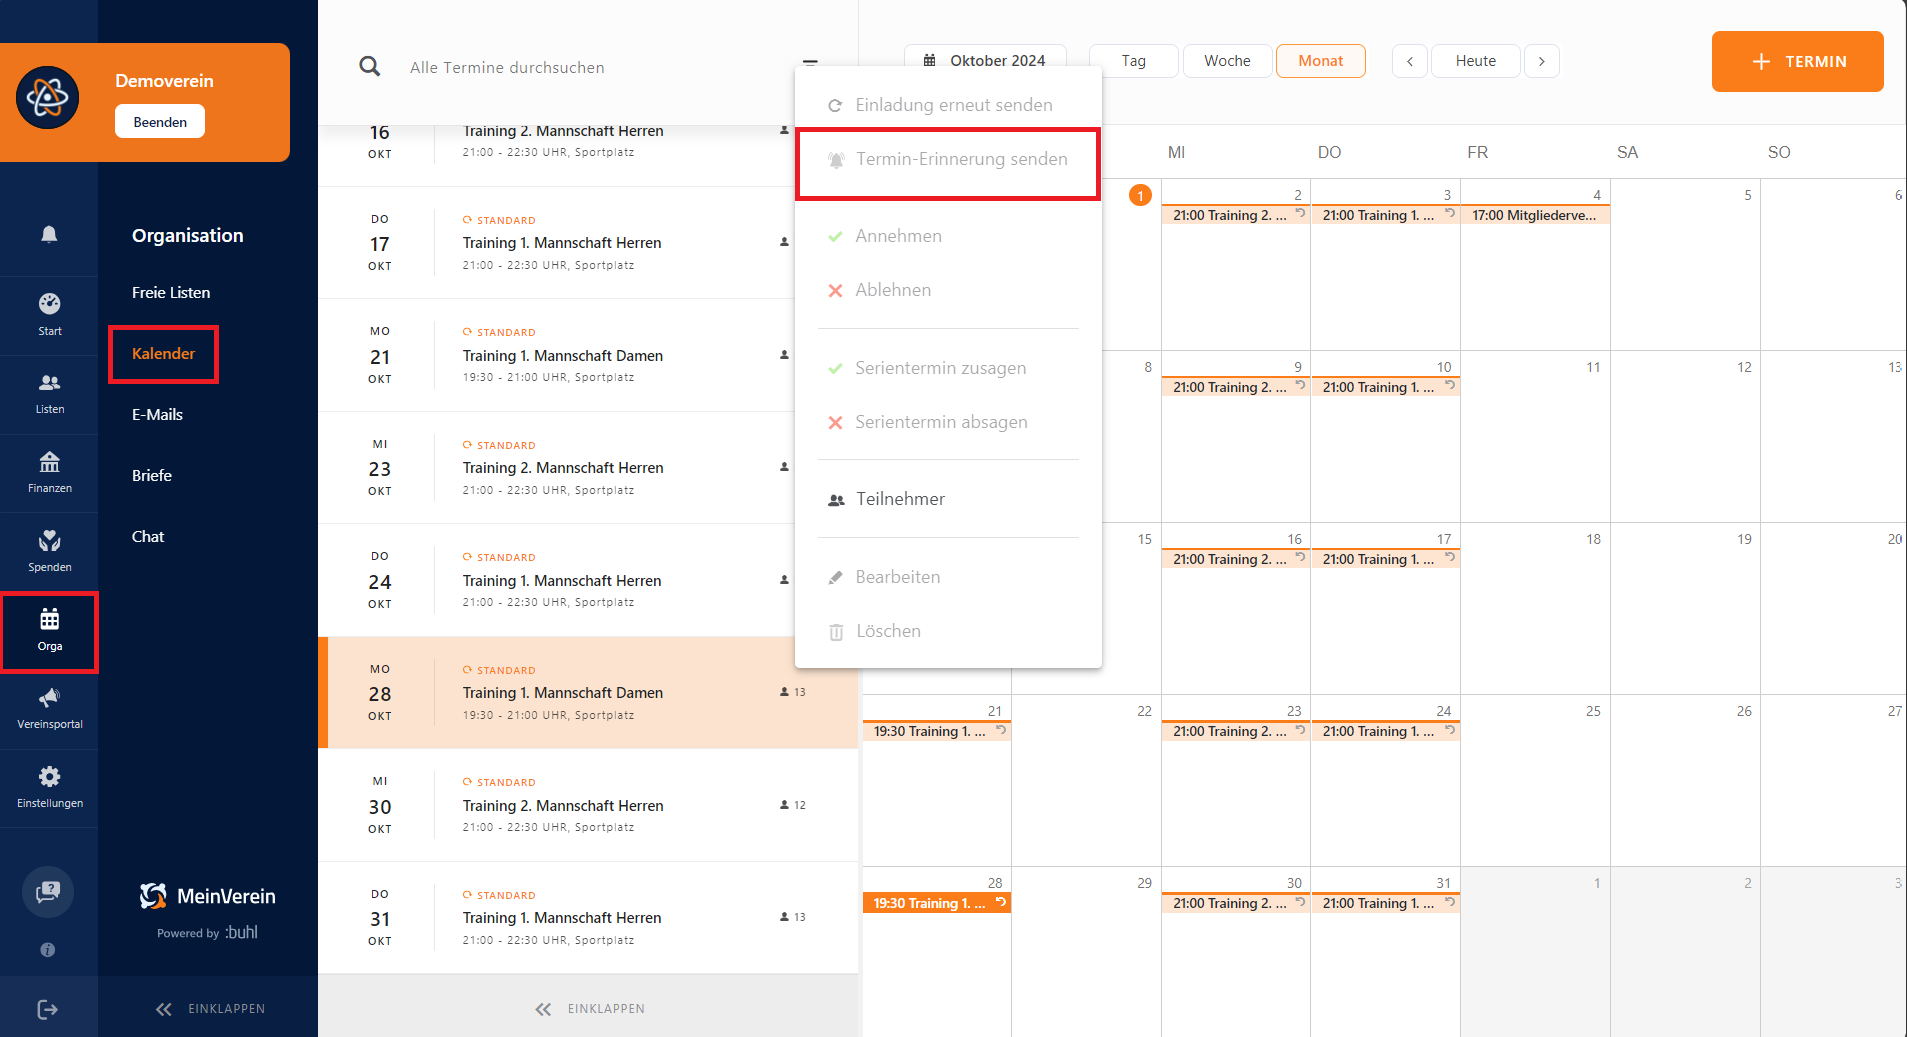This screenshot has height=1037, width=1907.
Task: Select list entry 28 Okt Training 1. Mannschaft Damen
Action: (588, 693)
